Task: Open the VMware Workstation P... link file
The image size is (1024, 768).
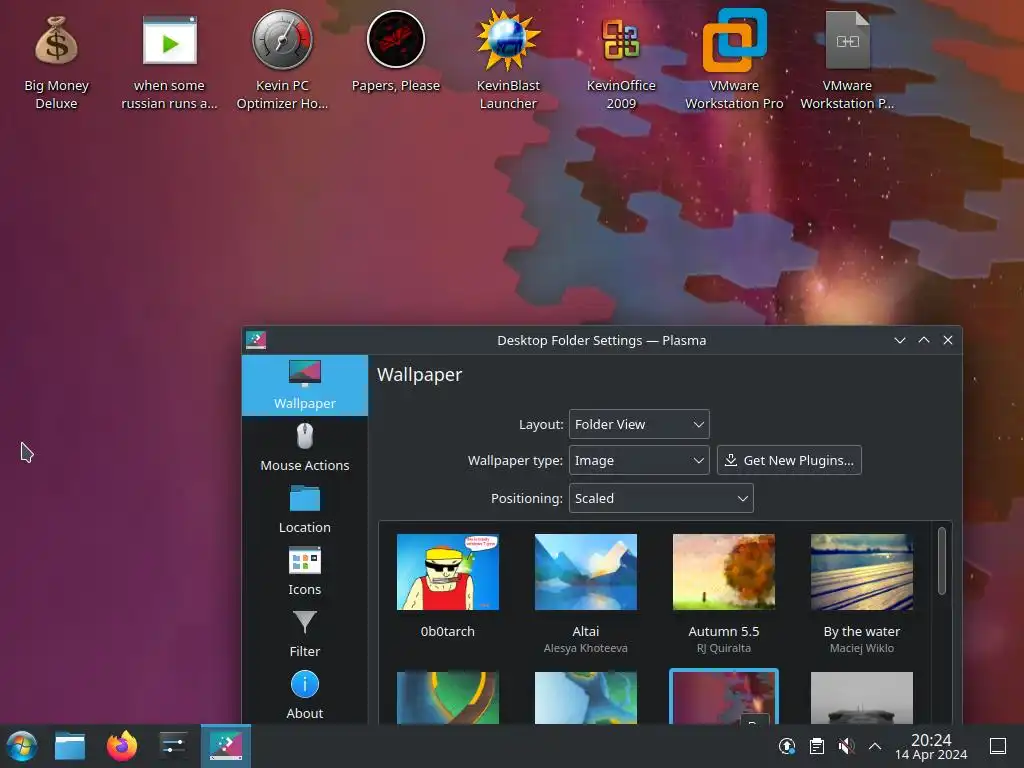Action: [x=847, y=60]
